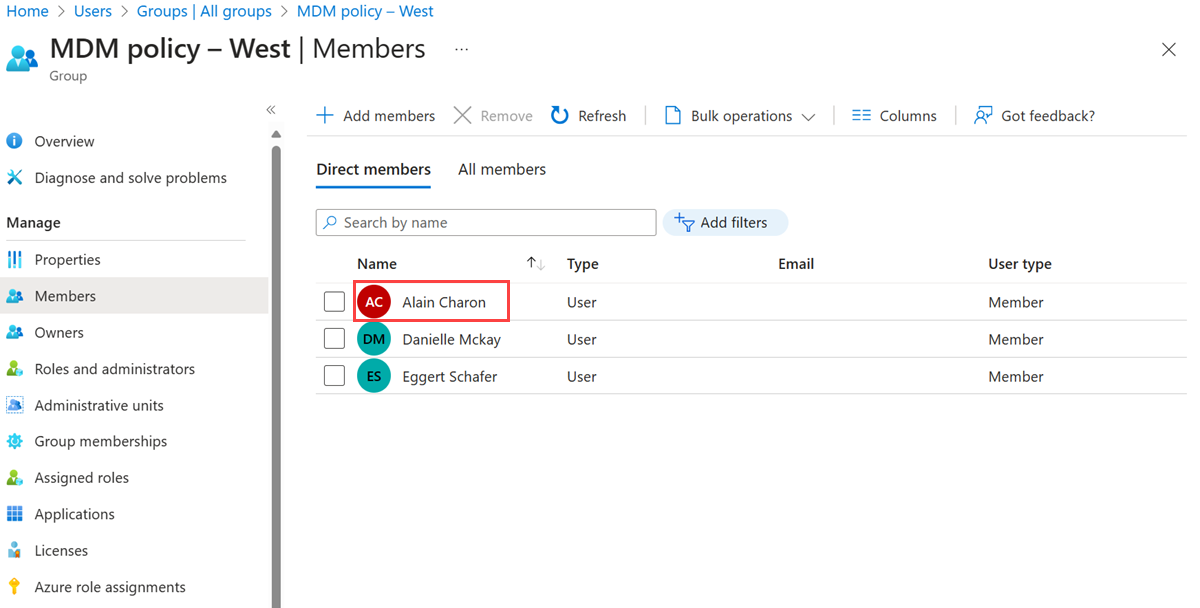Click the Refresh icon in toolbar
This screenshot has width=1200, height=608.
click(560, 116)
